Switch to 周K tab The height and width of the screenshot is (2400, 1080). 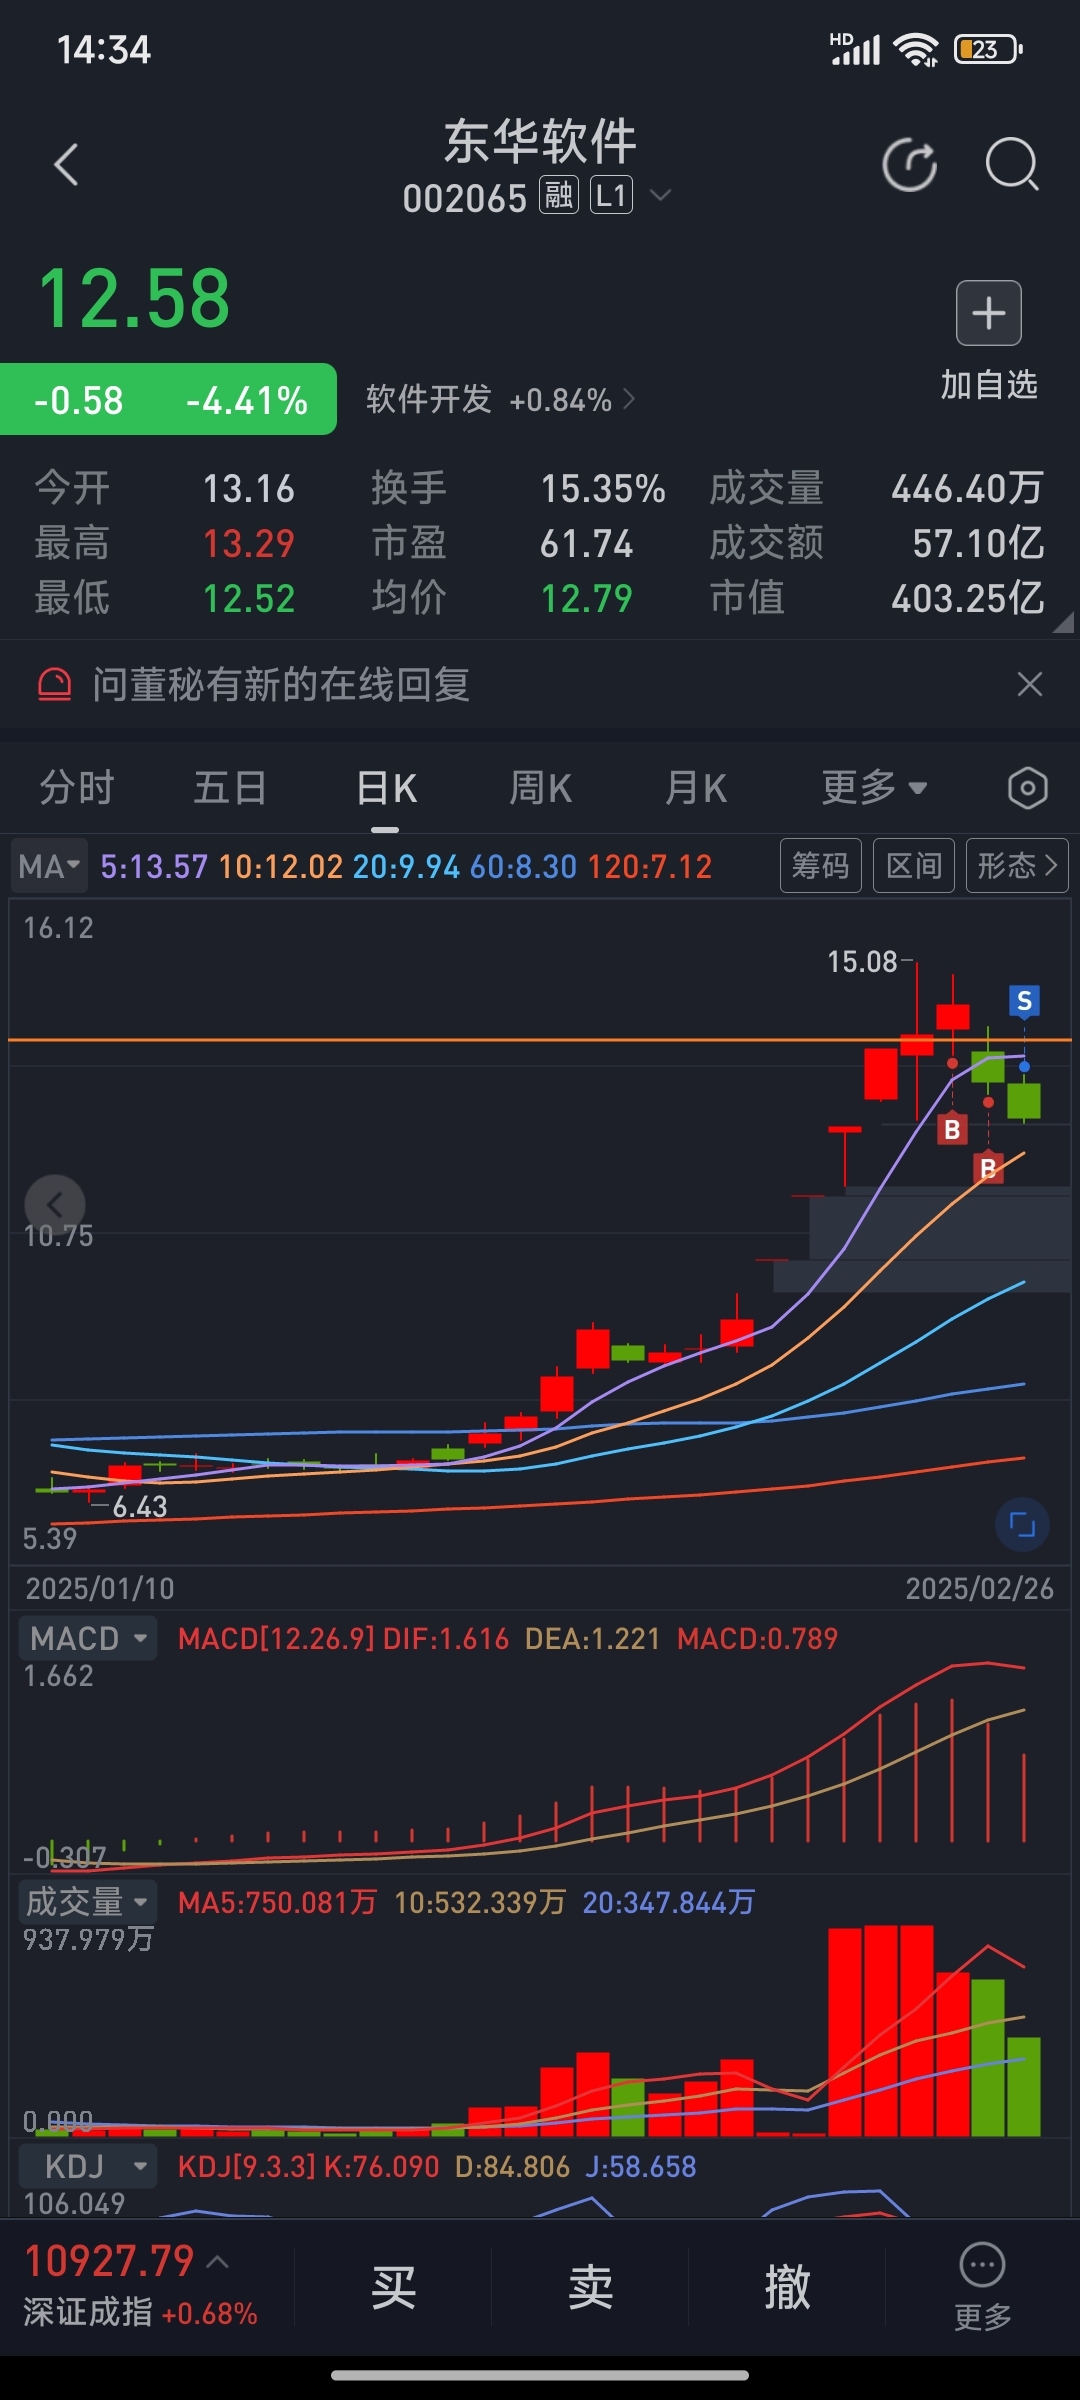click(541, 788)
